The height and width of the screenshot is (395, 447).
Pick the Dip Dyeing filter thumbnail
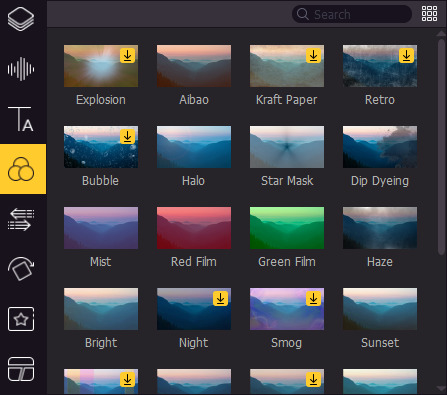[x=380, y=147]
